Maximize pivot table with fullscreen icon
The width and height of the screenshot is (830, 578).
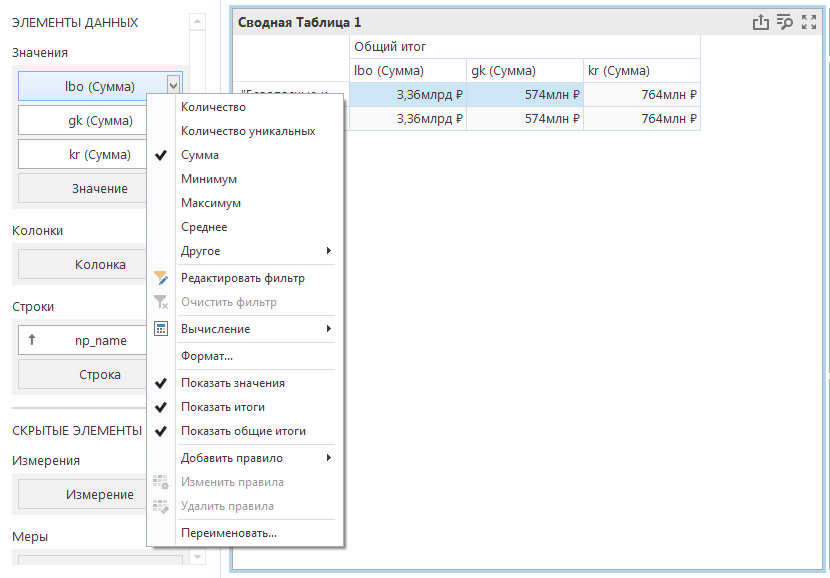[809, 22]
